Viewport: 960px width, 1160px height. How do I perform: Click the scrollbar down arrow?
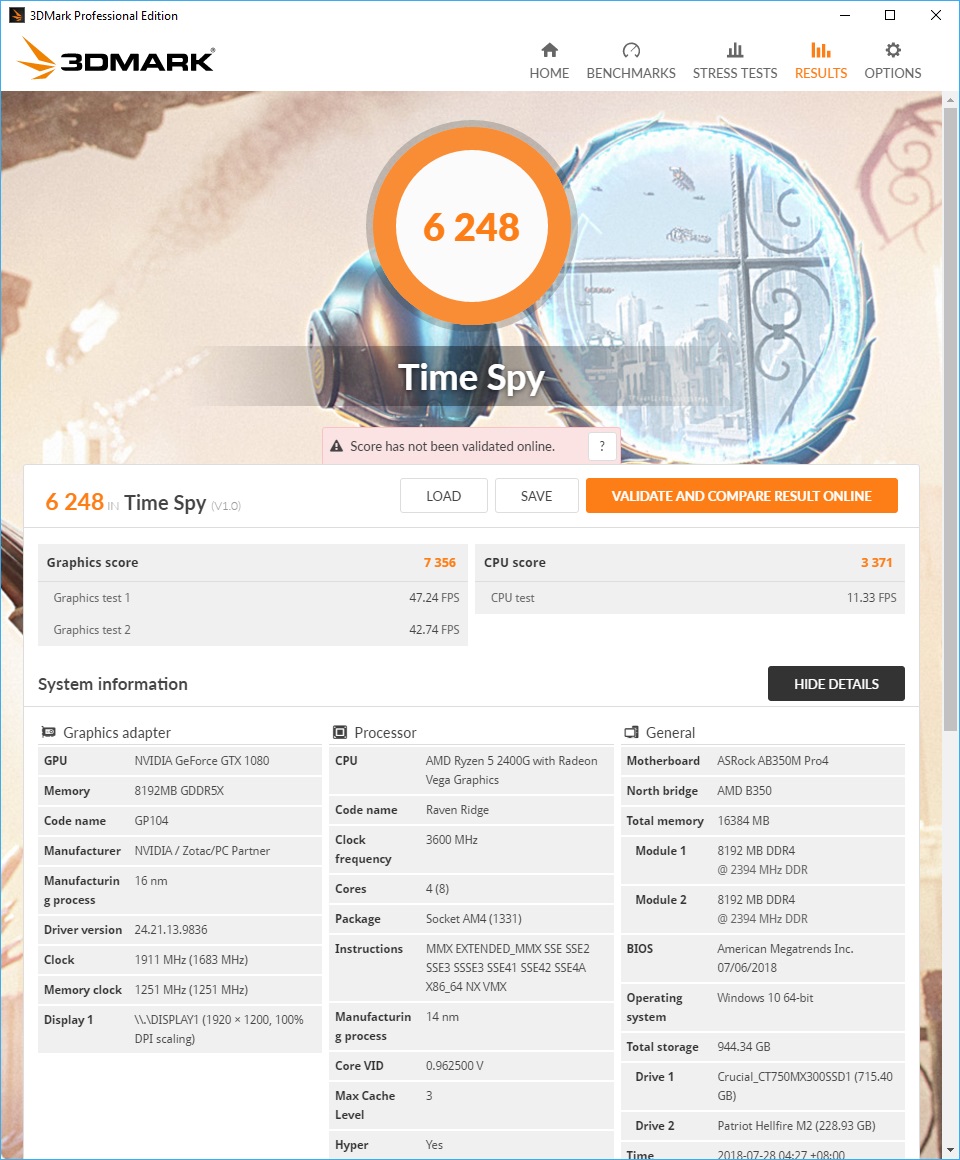[950, 1150]
